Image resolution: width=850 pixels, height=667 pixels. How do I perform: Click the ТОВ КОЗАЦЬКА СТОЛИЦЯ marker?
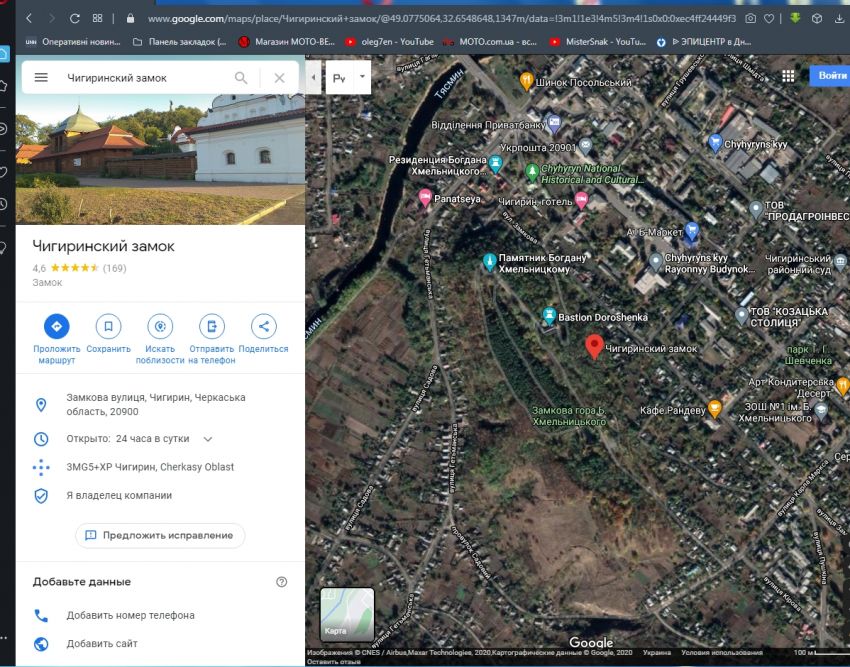pyautogui.click(x=742, y=315)
